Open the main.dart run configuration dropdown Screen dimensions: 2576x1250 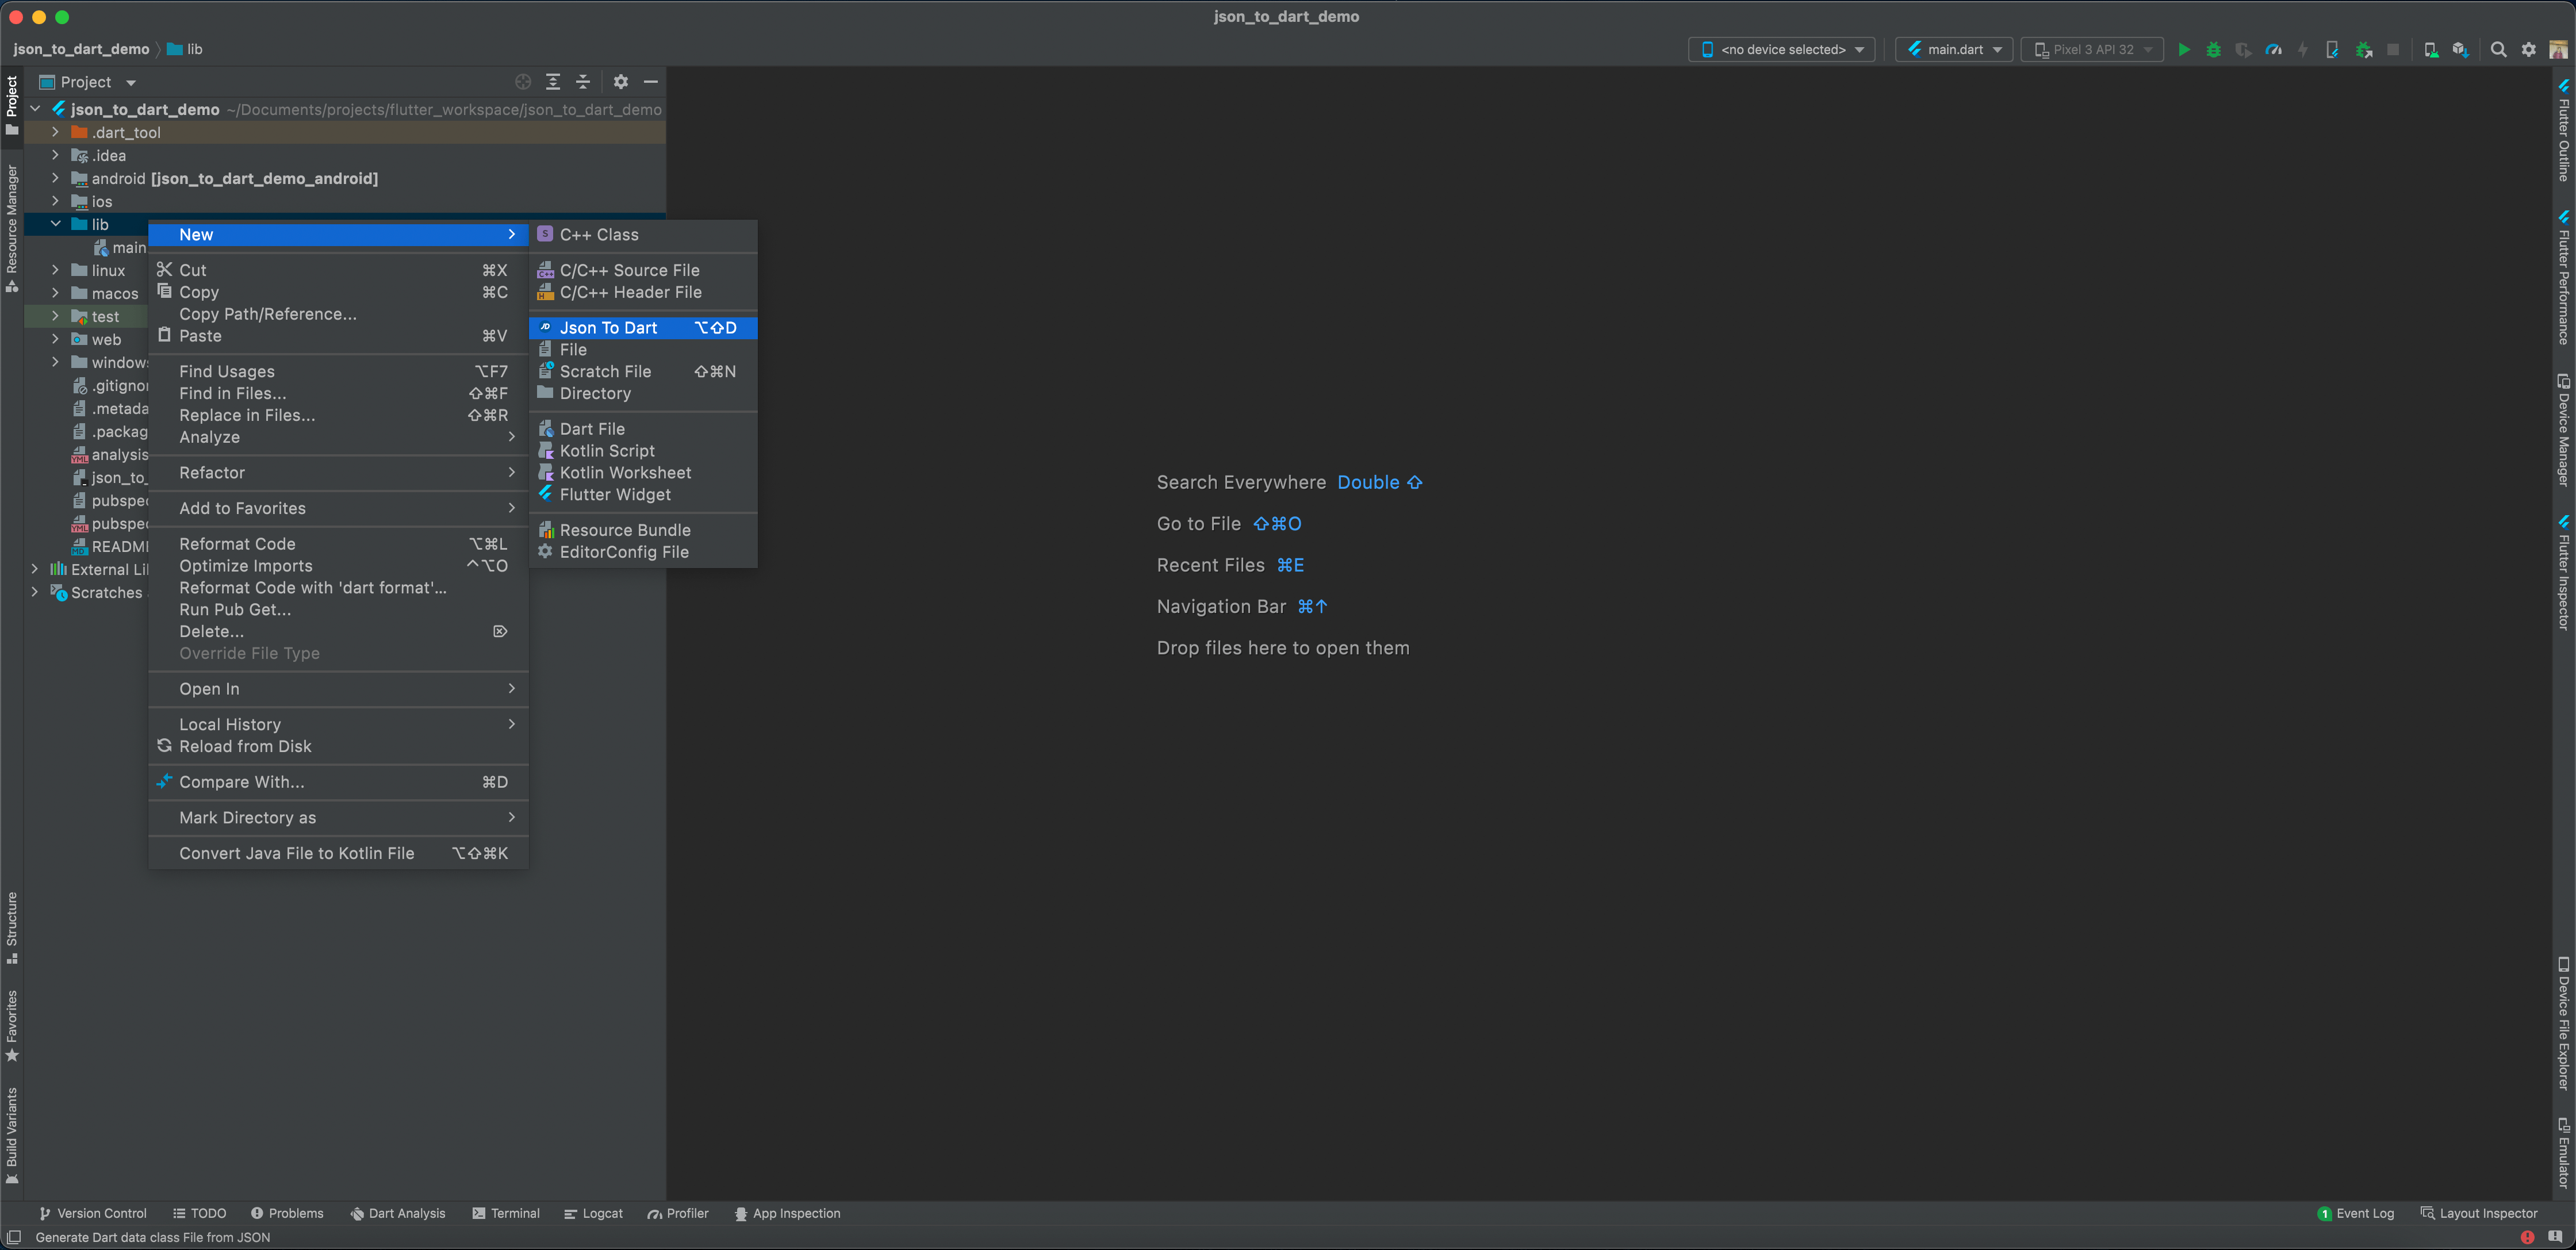coord(1953,49)
